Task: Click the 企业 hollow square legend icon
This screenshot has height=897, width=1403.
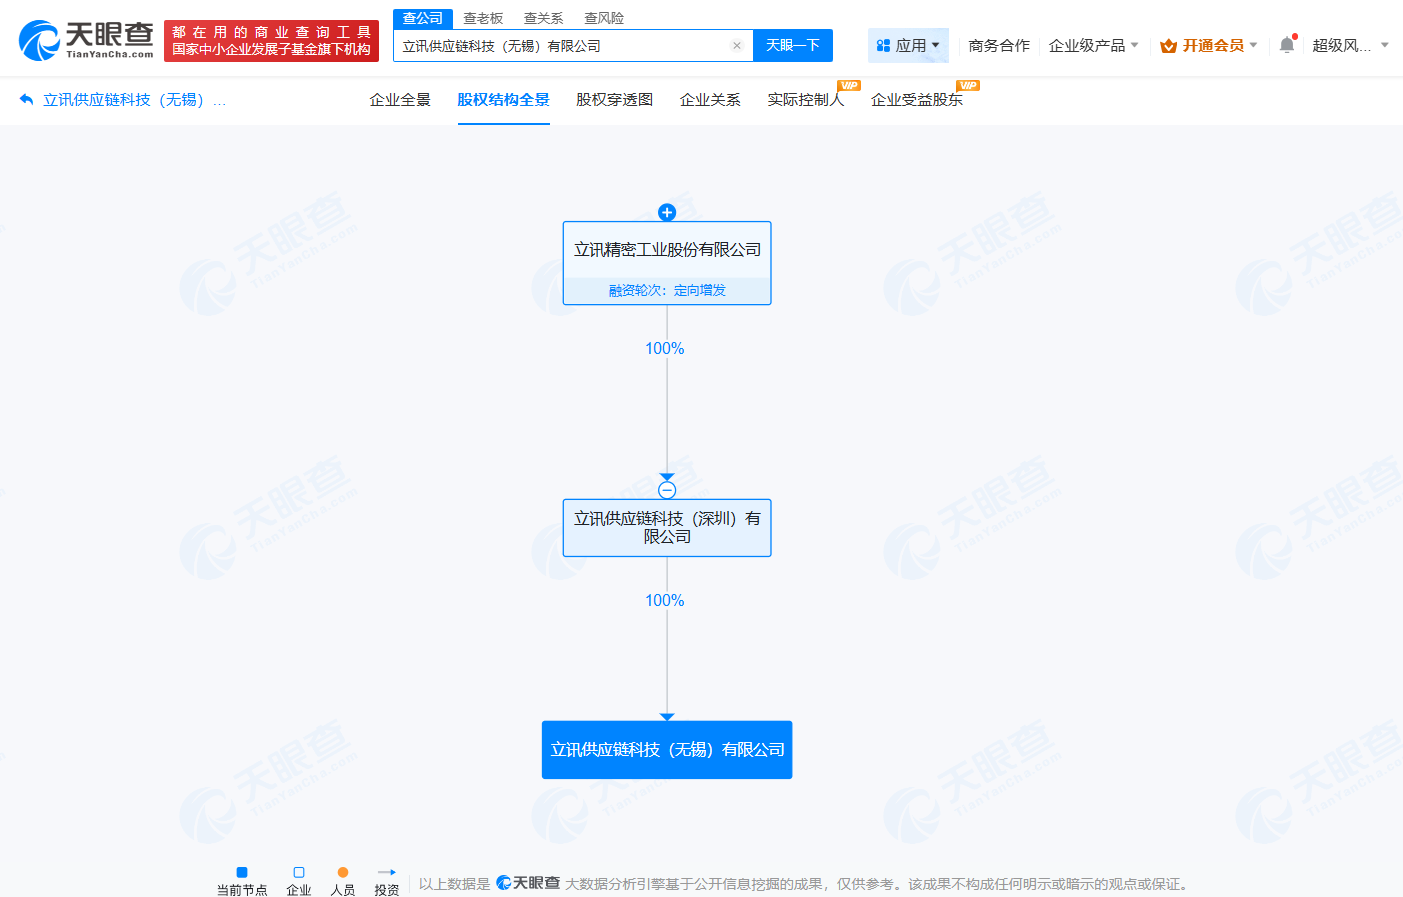Action: pyautogui.click(x=297, y=872)
